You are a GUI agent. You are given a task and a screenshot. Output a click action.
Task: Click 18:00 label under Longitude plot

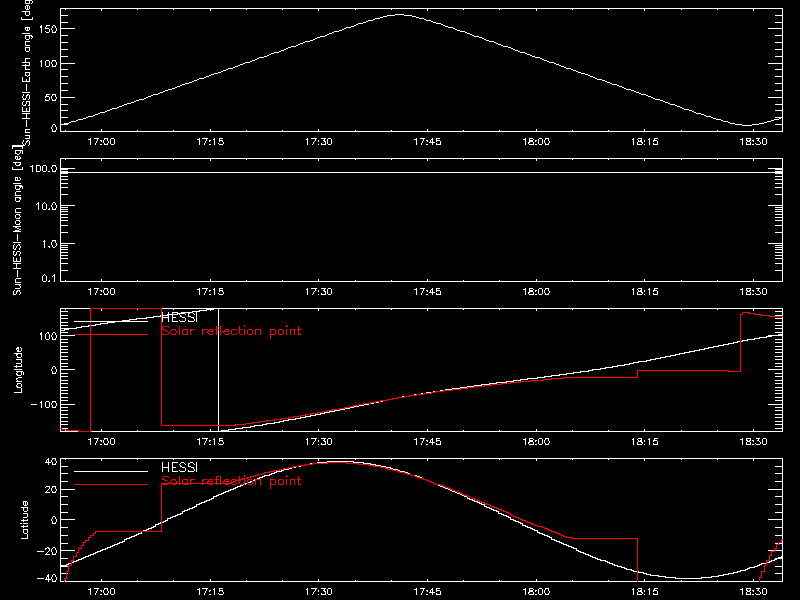pos(536,442)
